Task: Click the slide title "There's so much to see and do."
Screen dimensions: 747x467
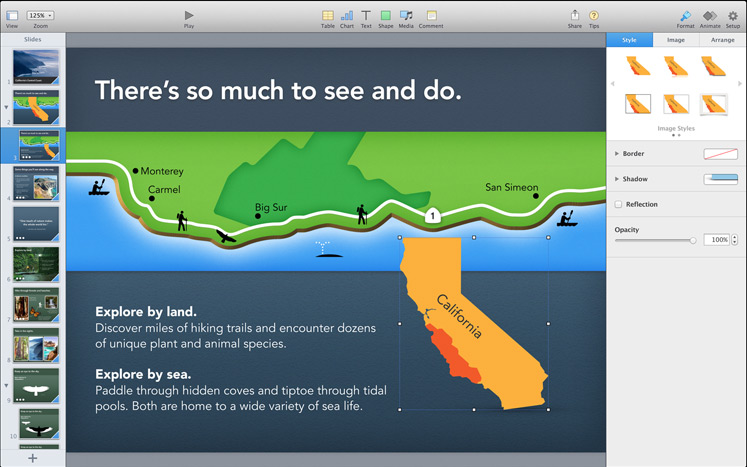Action: (x=278, y=90)
